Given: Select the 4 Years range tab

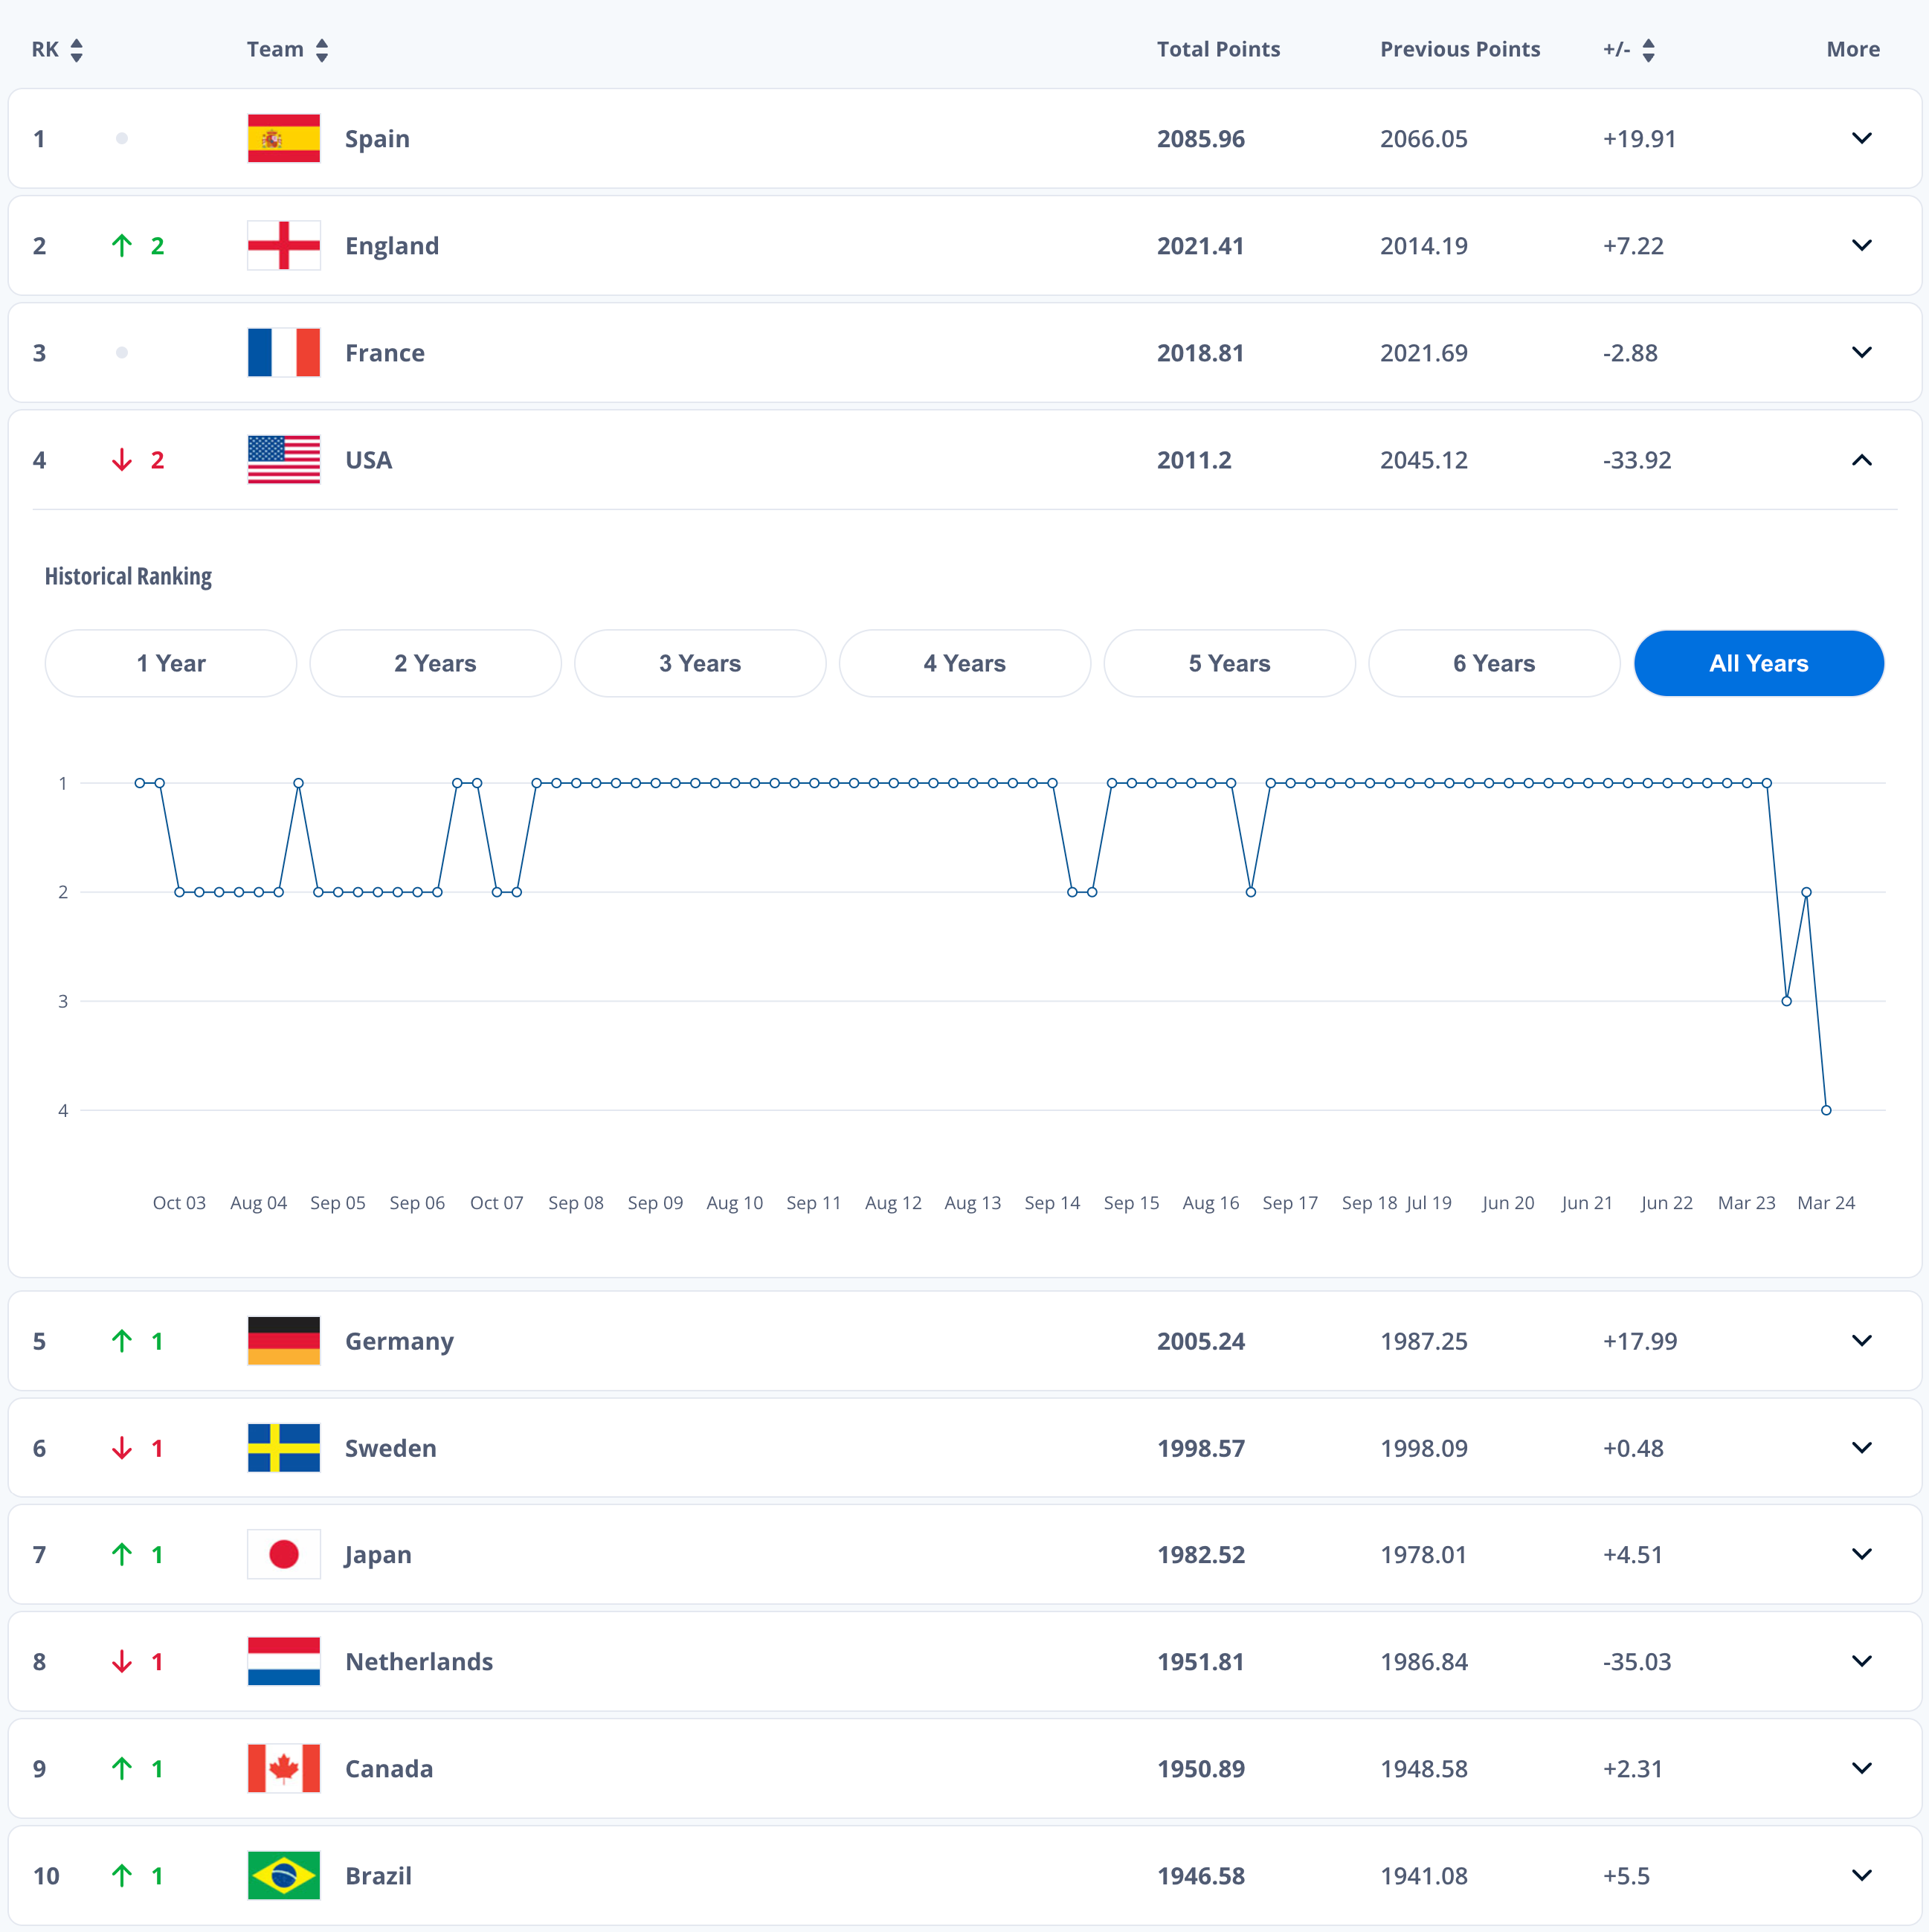Looking at the screenshot, I should [x=965, y=663].
